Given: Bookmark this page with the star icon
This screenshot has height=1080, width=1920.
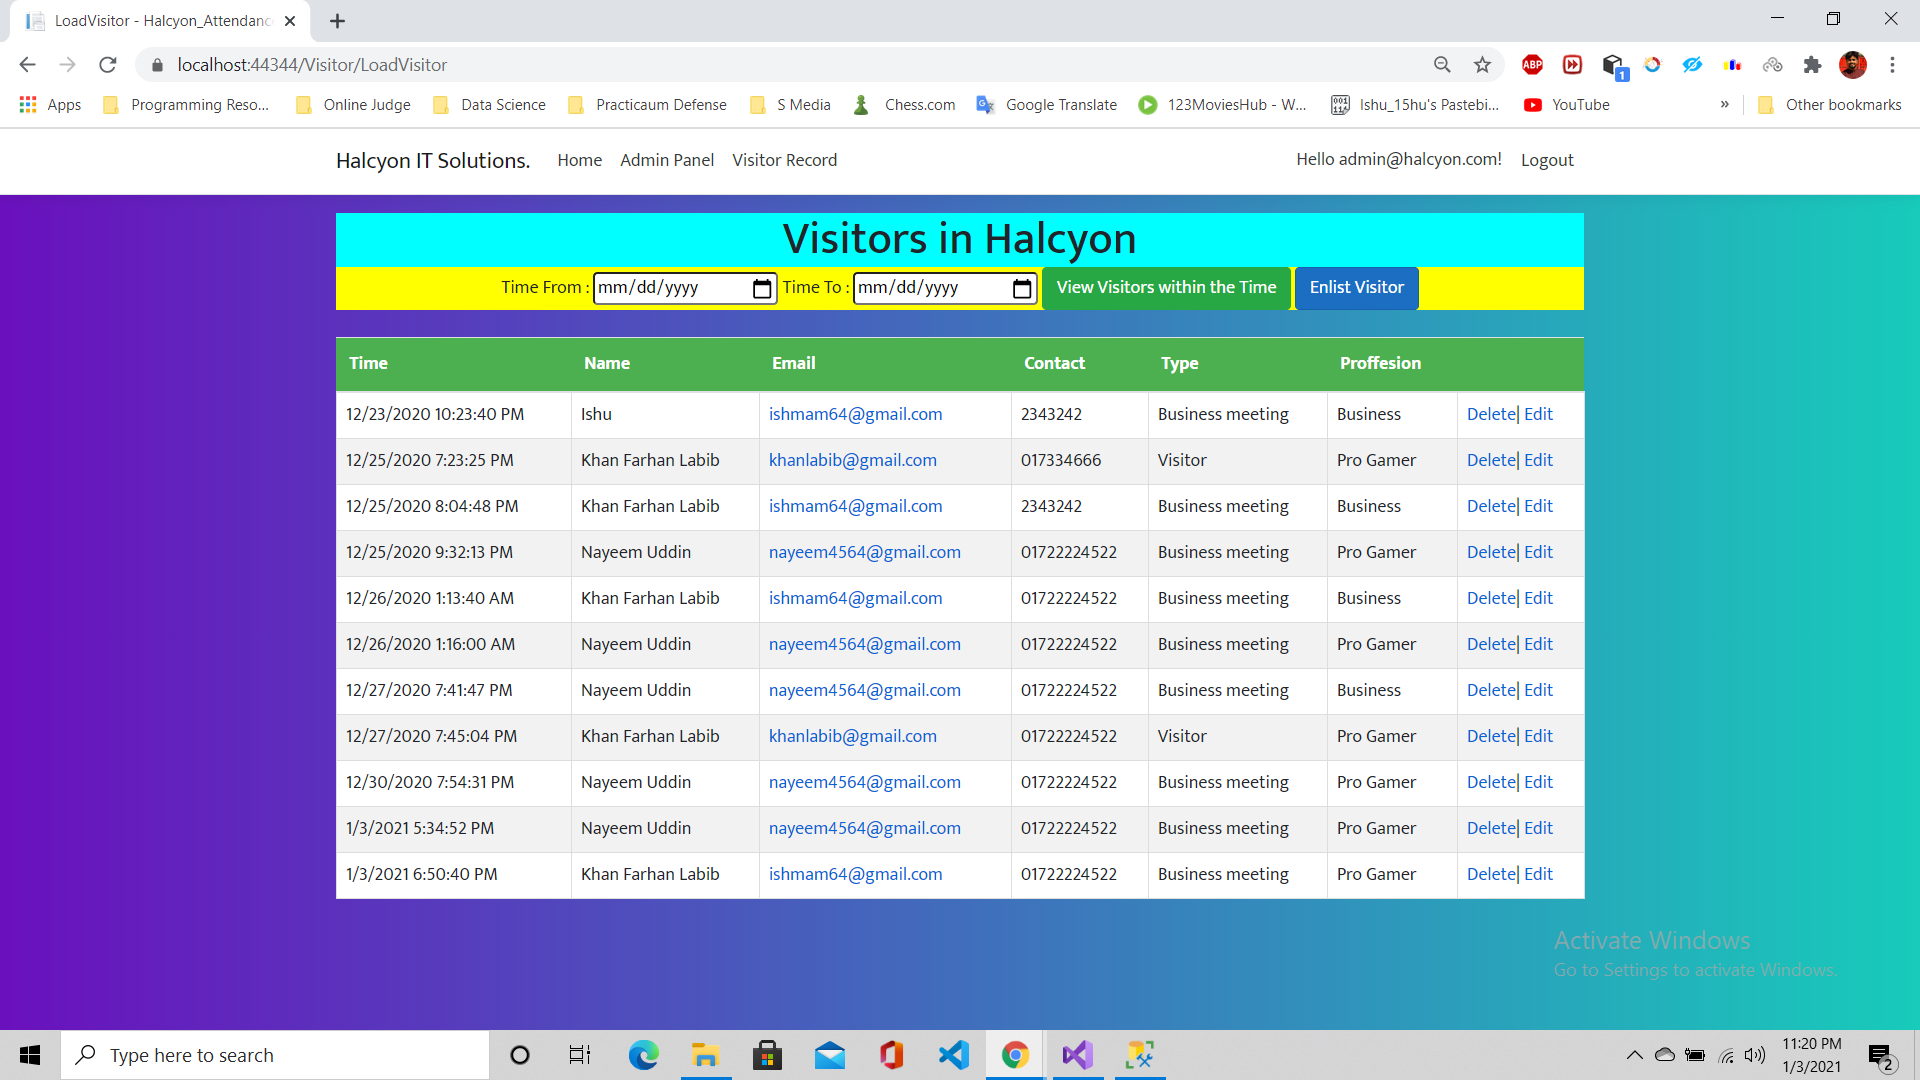Looking at the screenshot, I should click(1482, 65).
